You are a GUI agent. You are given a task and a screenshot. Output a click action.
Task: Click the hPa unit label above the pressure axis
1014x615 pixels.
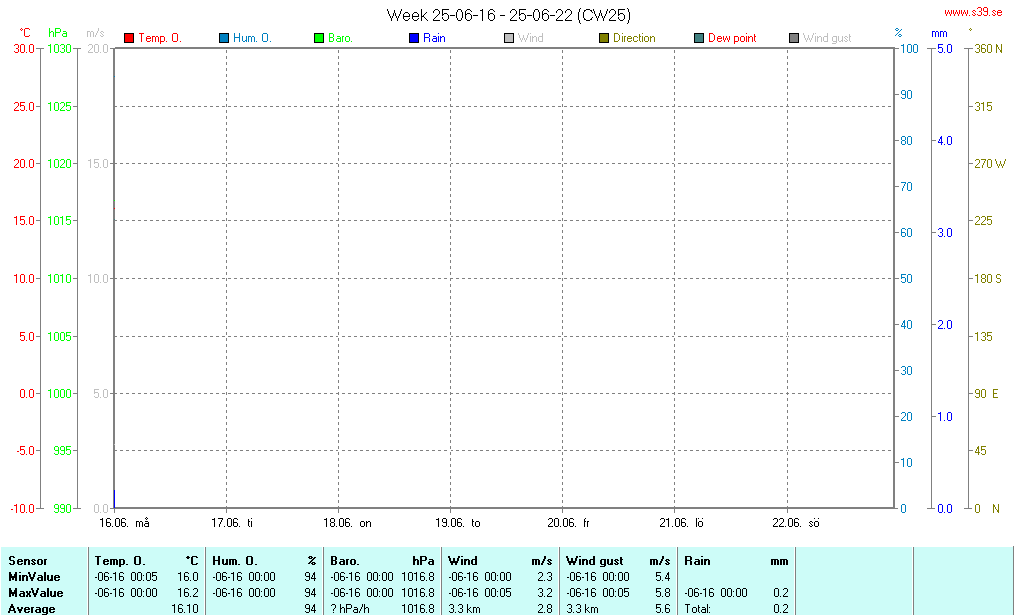tap(58, 33)
